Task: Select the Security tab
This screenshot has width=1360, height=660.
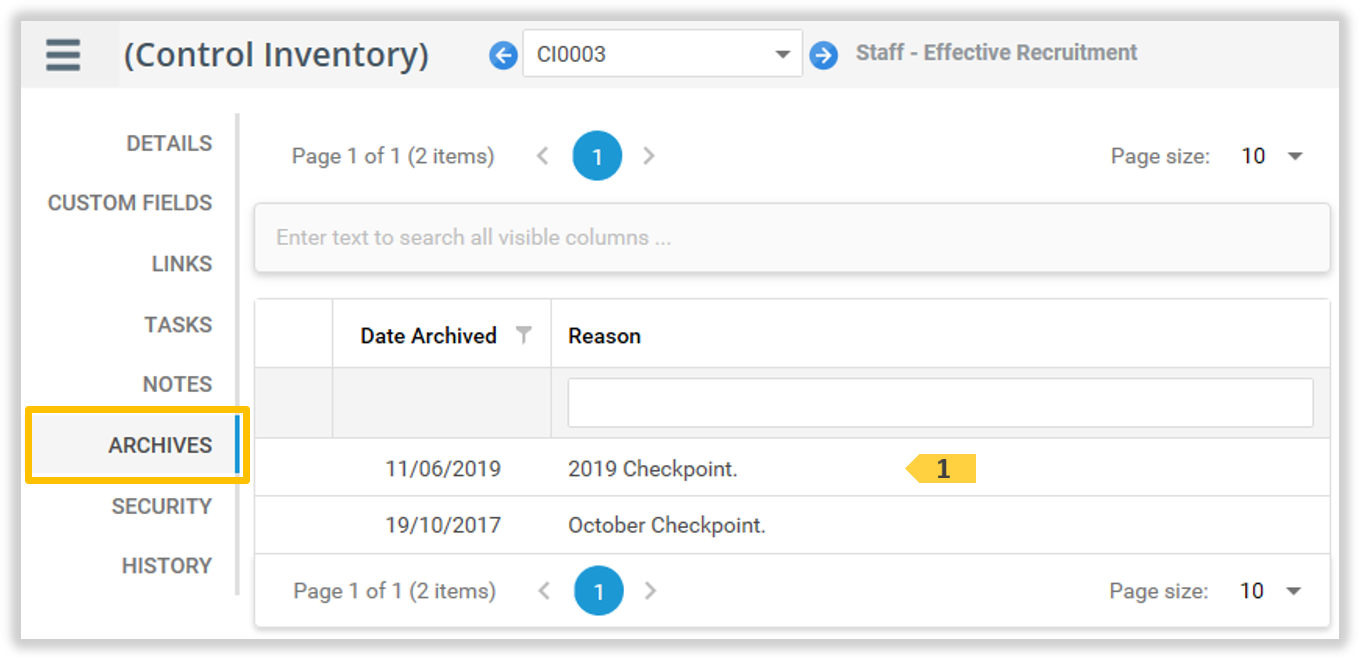Action: coord(162,506)
